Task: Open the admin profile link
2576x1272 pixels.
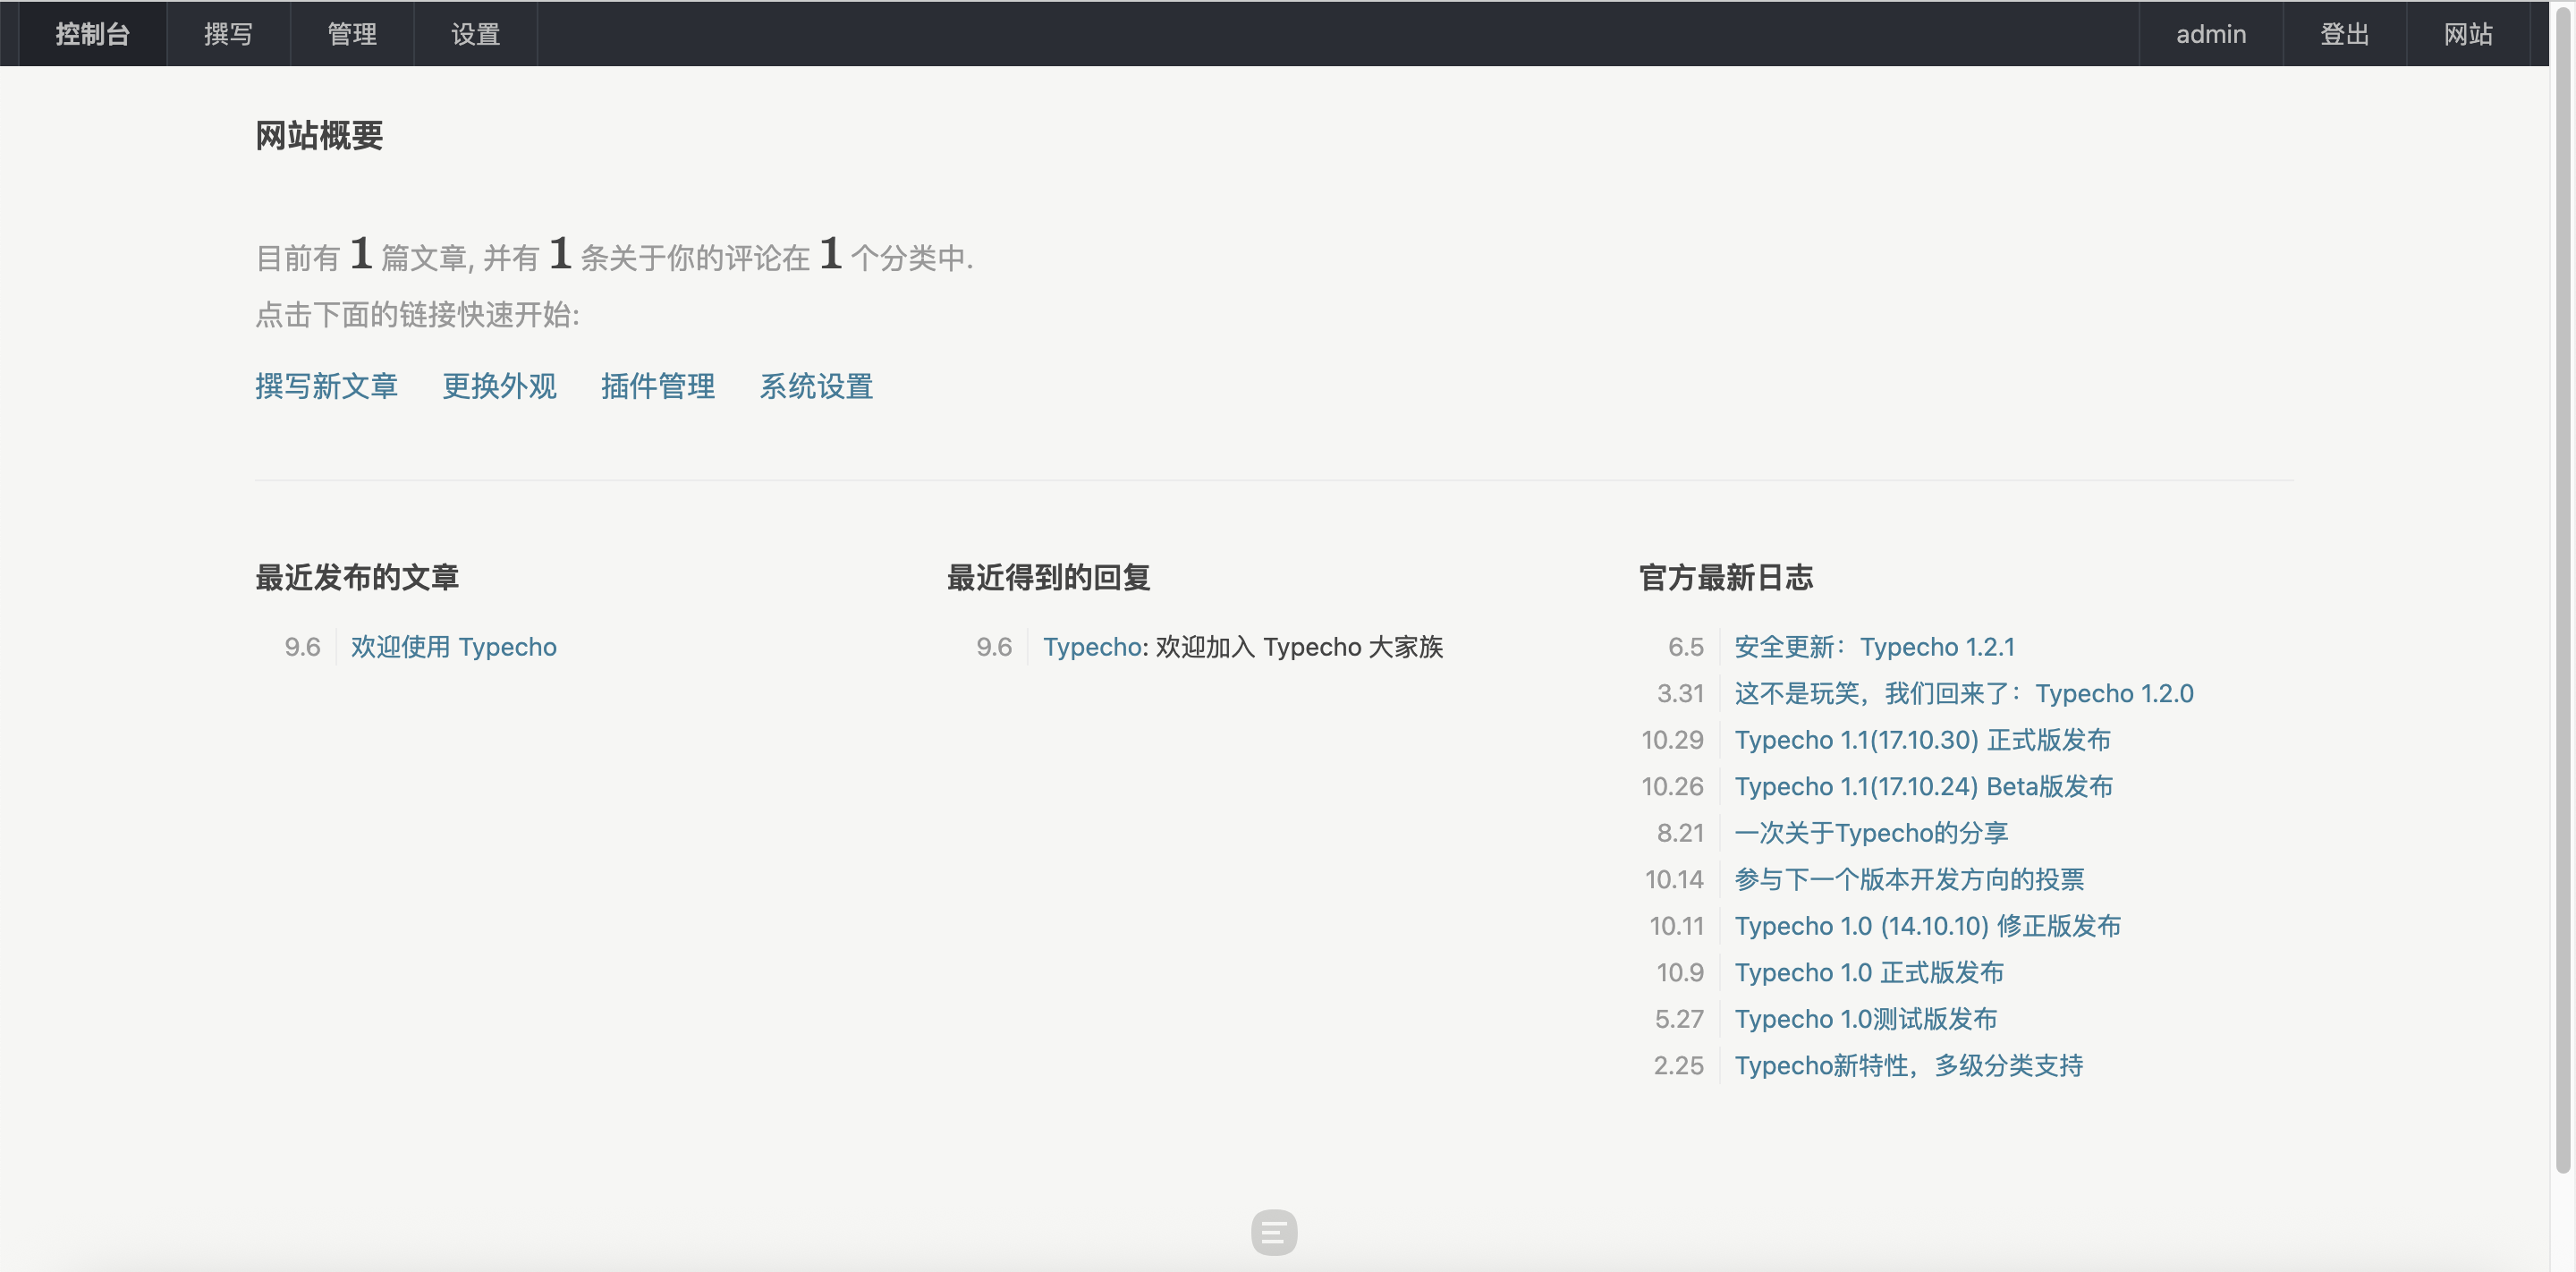Action: pyautogui.click(x=2210, y=34)
